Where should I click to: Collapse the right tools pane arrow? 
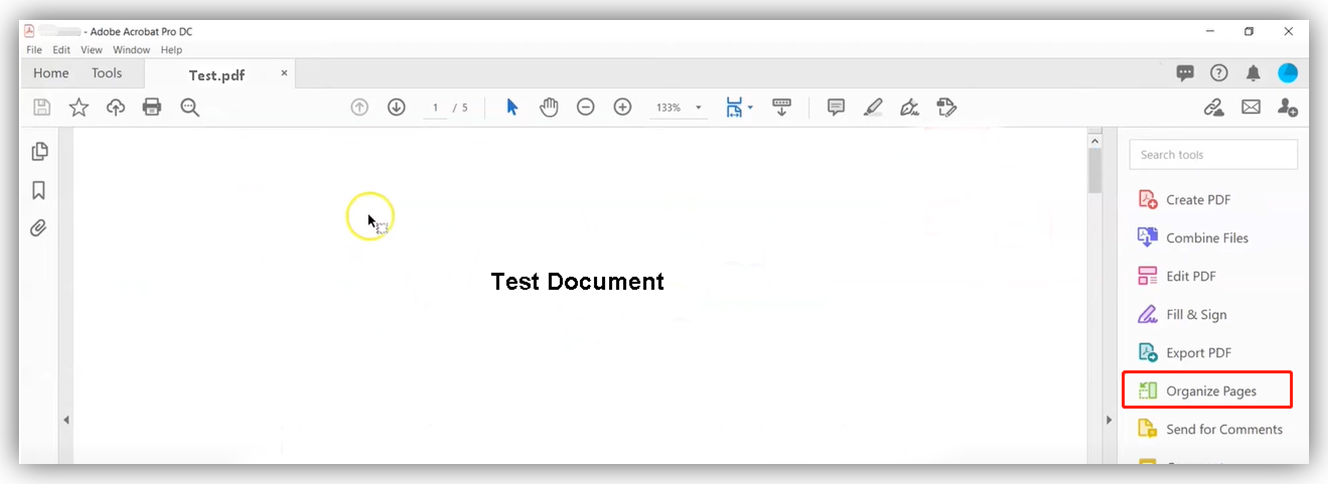coord(1108,420)
